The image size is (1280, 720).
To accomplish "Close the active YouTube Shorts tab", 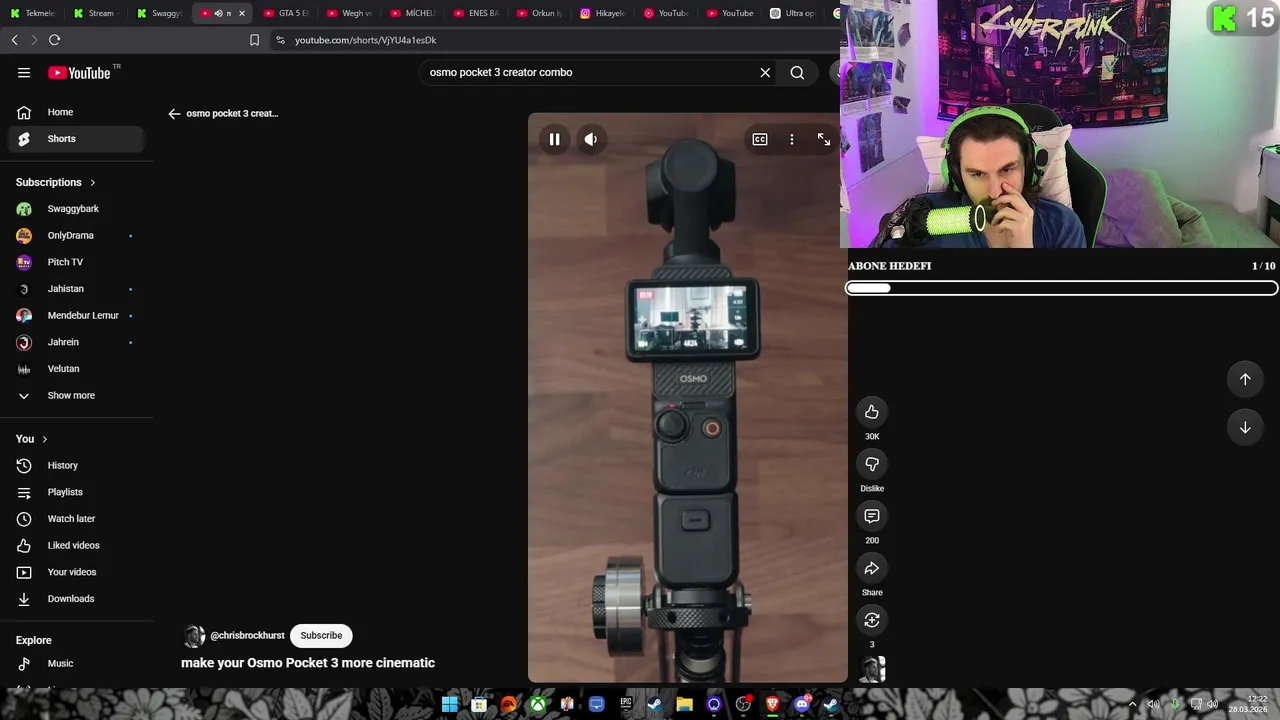I will 241,13.
